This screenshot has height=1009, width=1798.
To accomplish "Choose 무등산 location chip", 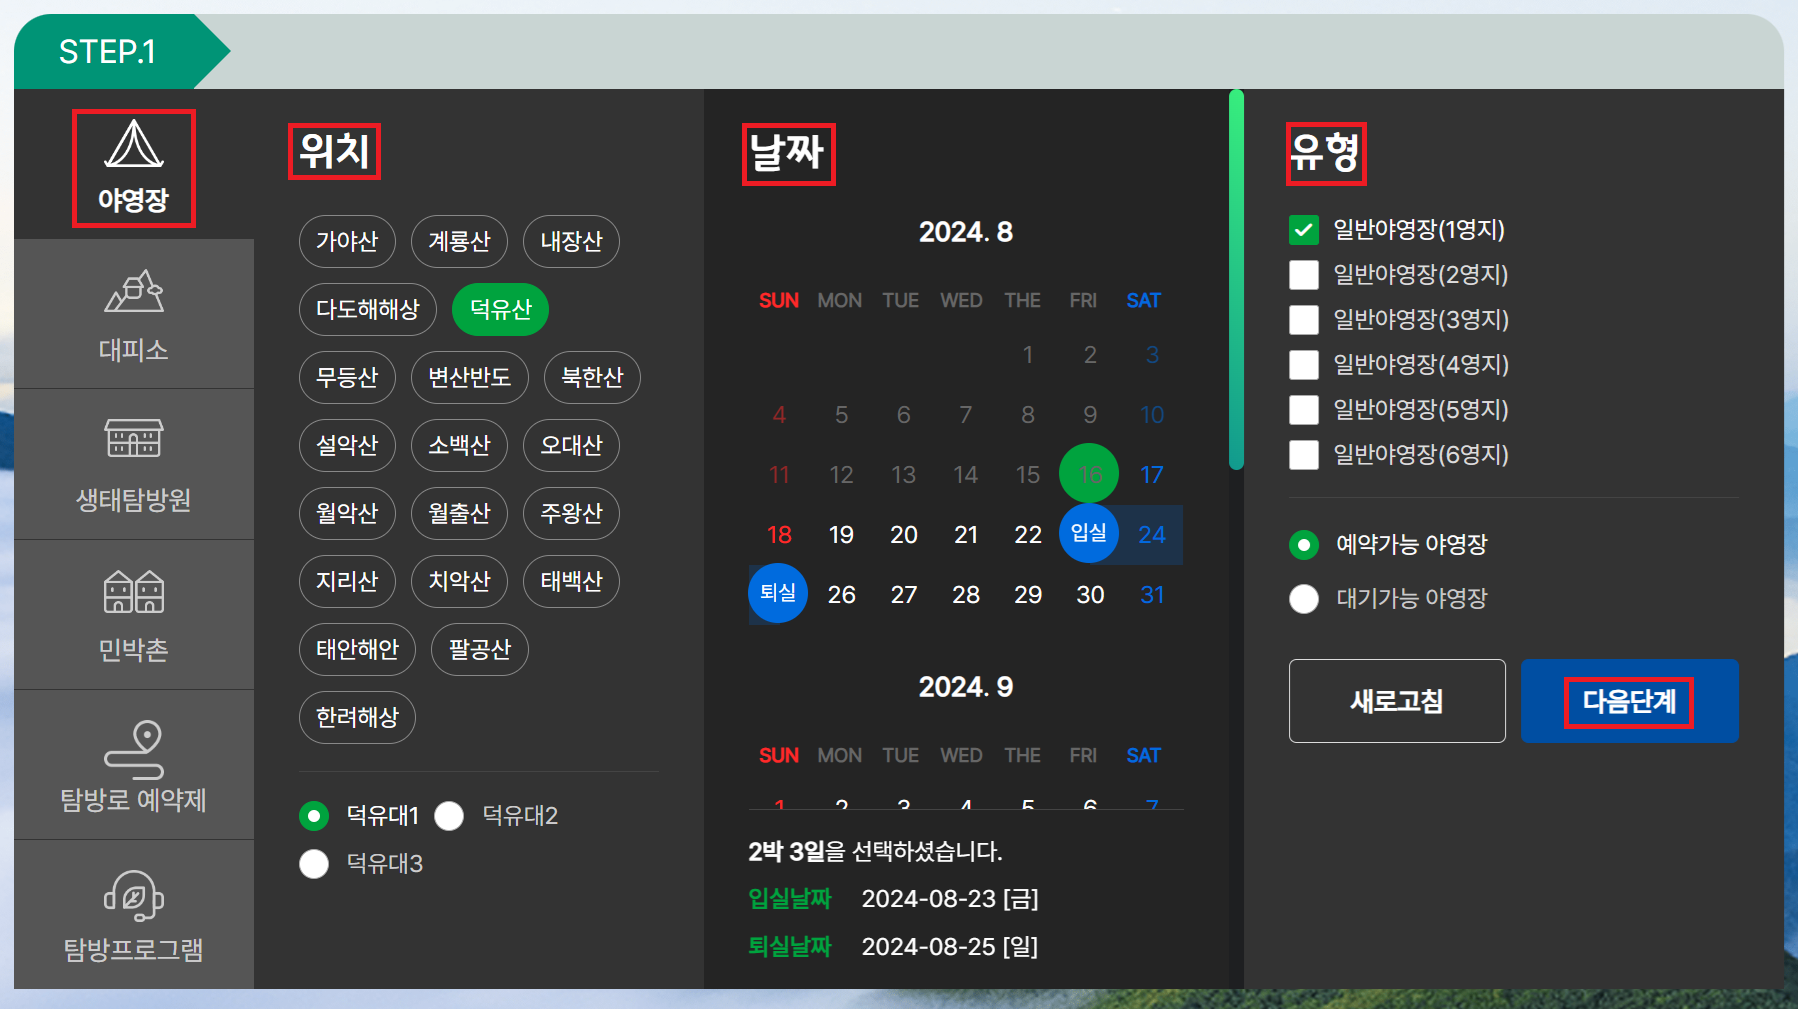I will pos(347,378).
